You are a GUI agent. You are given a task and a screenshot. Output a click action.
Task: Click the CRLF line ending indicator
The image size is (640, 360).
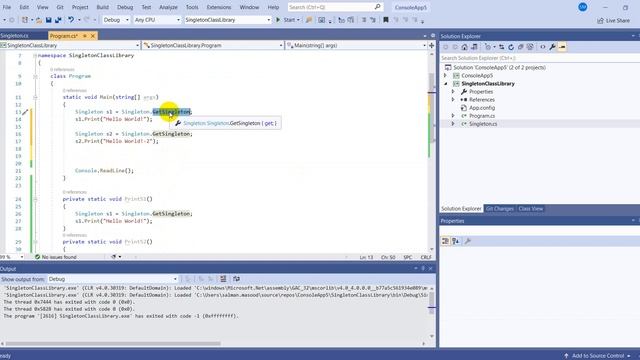426,257
